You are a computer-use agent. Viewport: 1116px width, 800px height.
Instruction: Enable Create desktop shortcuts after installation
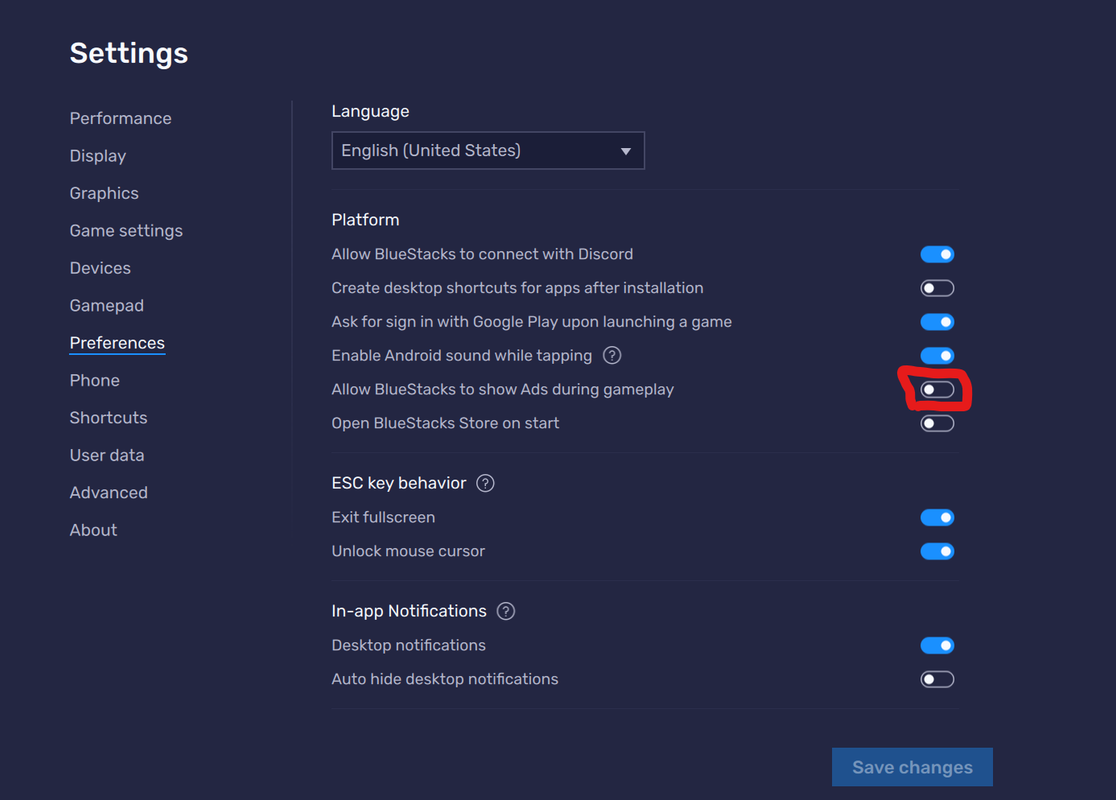point(937,288)
